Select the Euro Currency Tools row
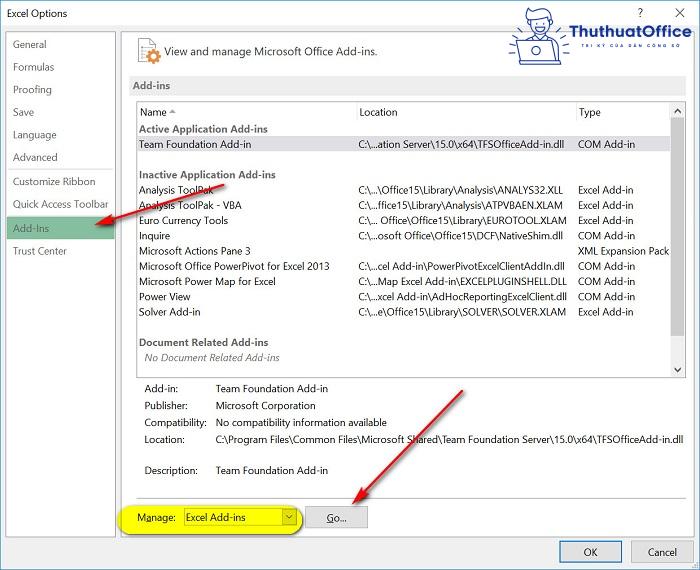The image size is (700, 570). pyautogui.click(x=404, y=221)
